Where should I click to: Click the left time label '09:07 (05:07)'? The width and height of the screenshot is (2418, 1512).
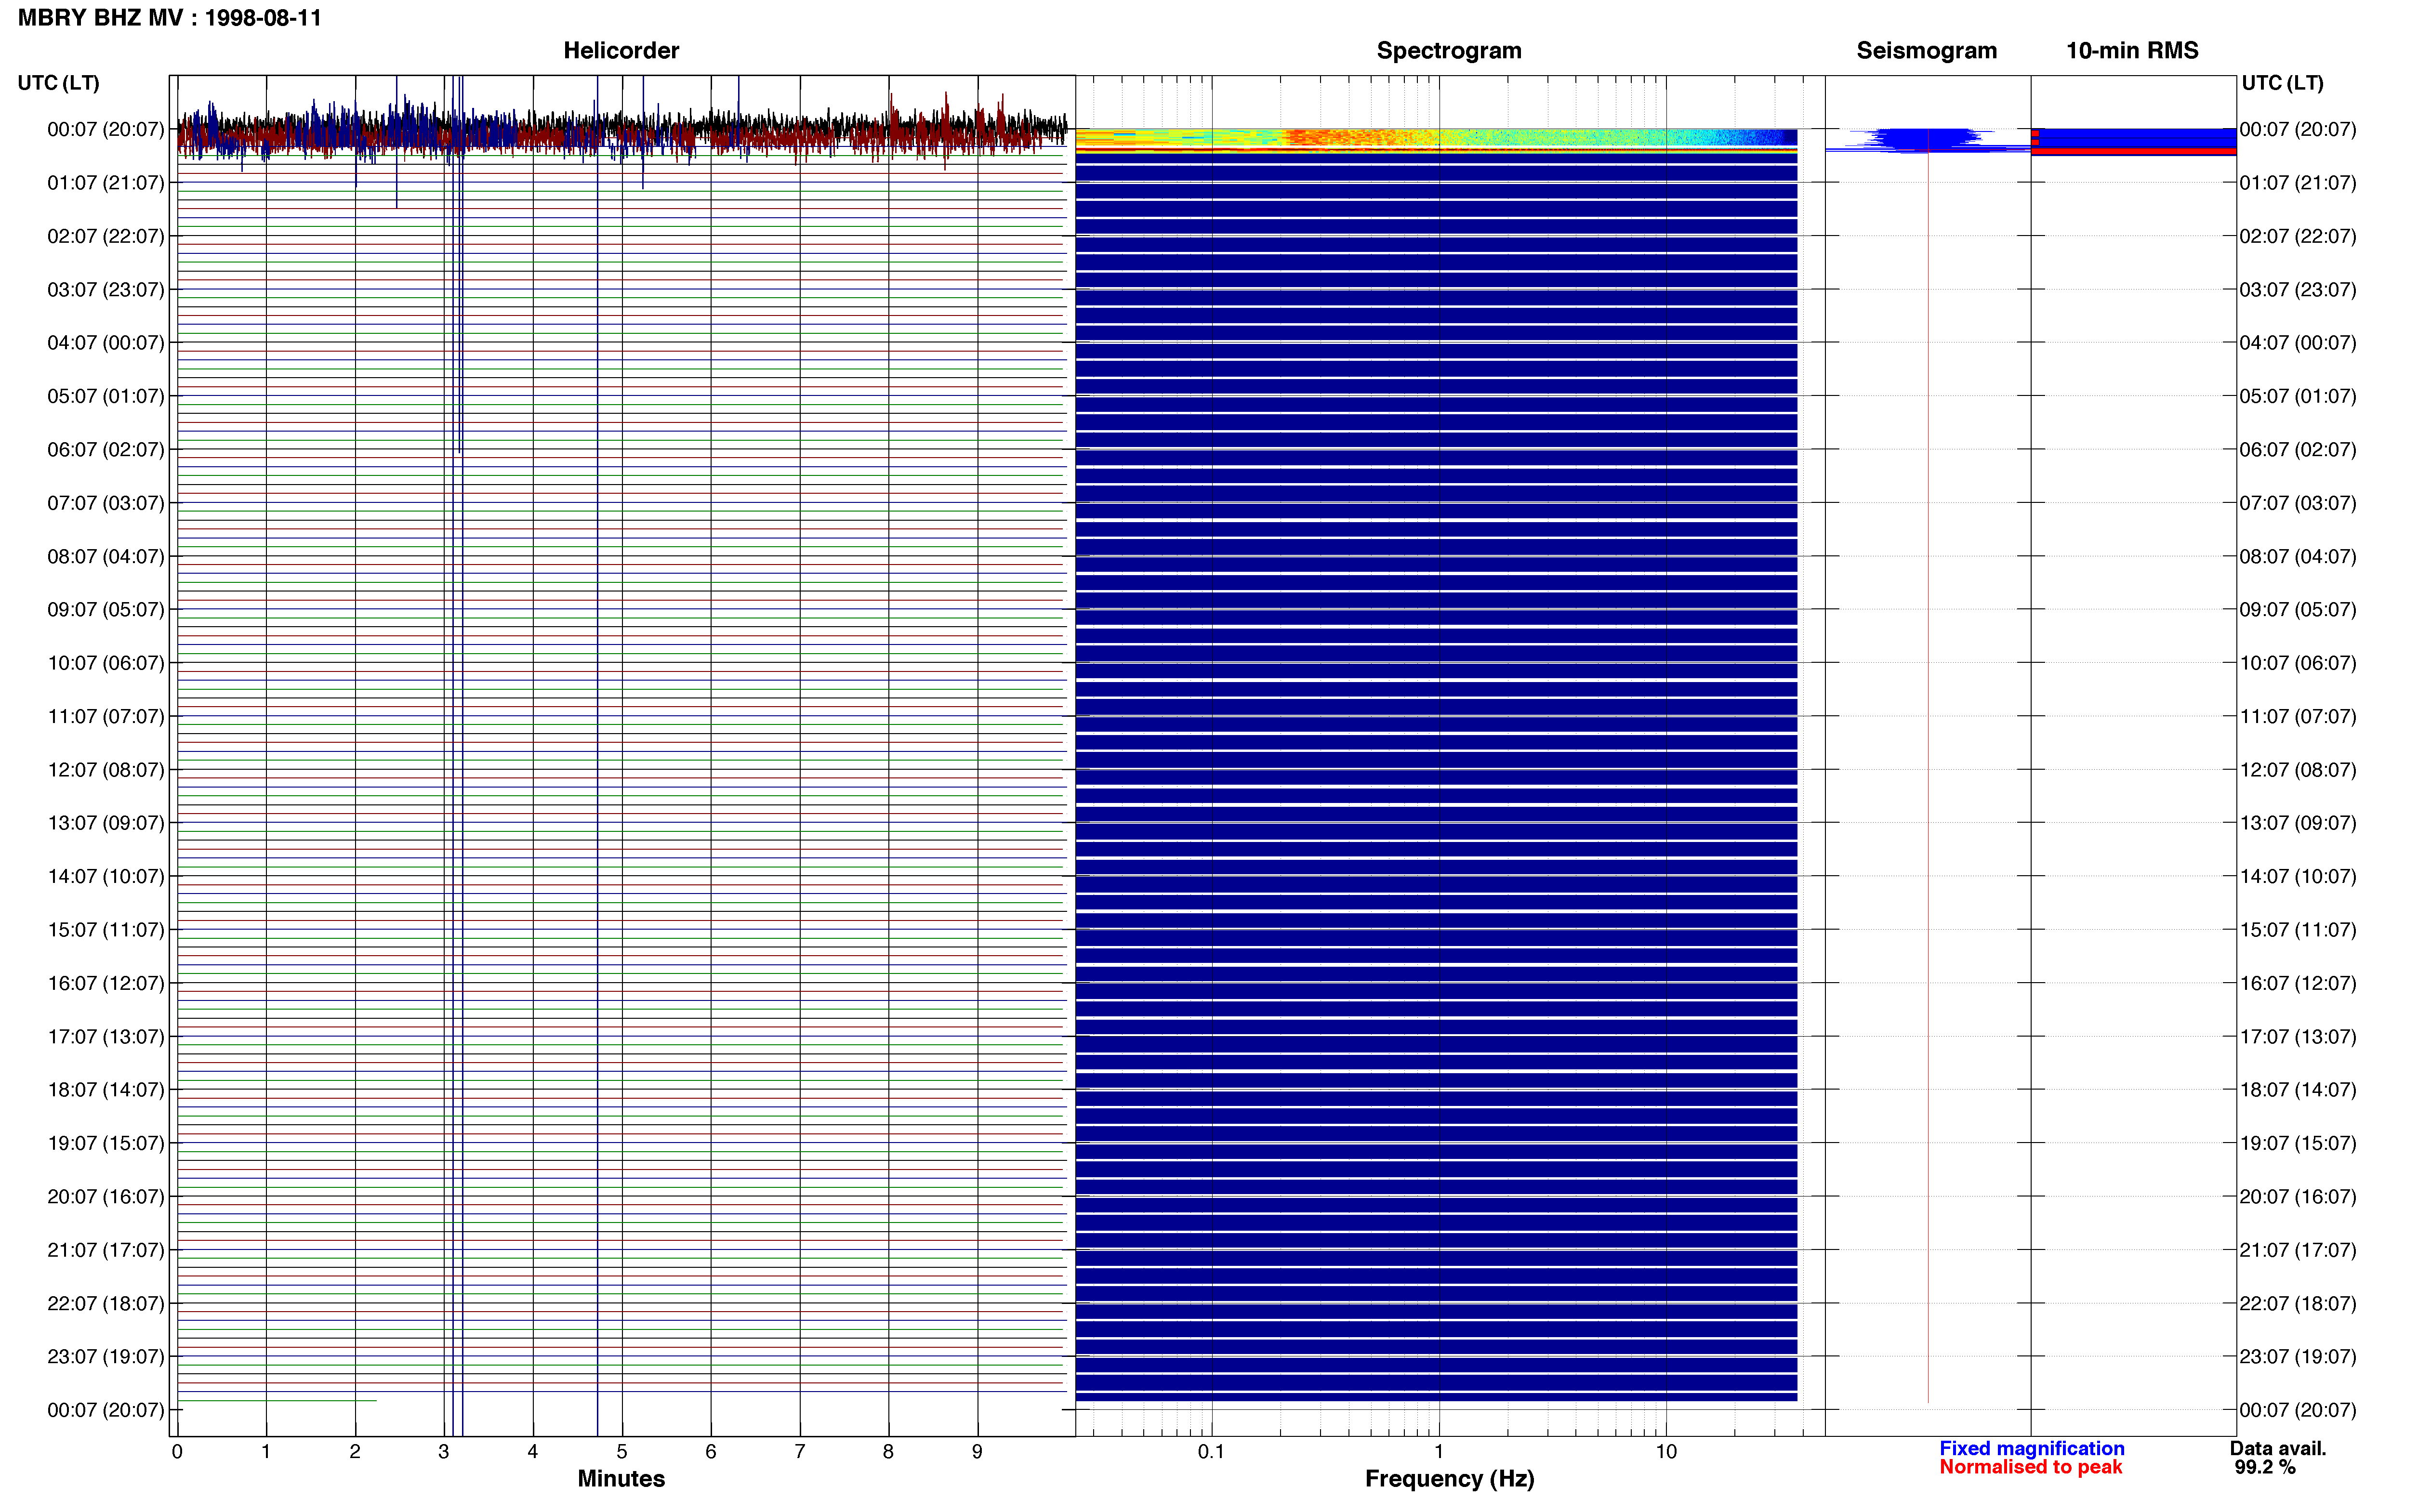(x=106, y=610)
